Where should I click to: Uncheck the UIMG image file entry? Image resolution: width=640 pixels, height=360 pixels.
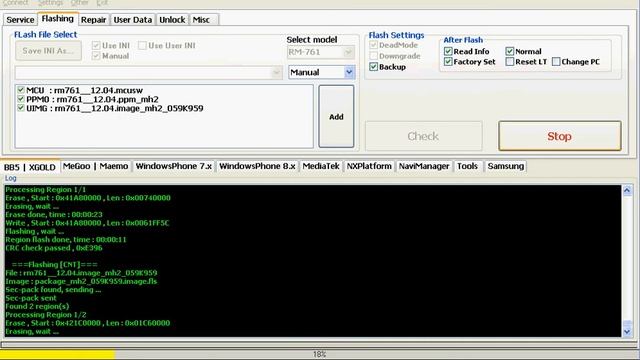21,108
